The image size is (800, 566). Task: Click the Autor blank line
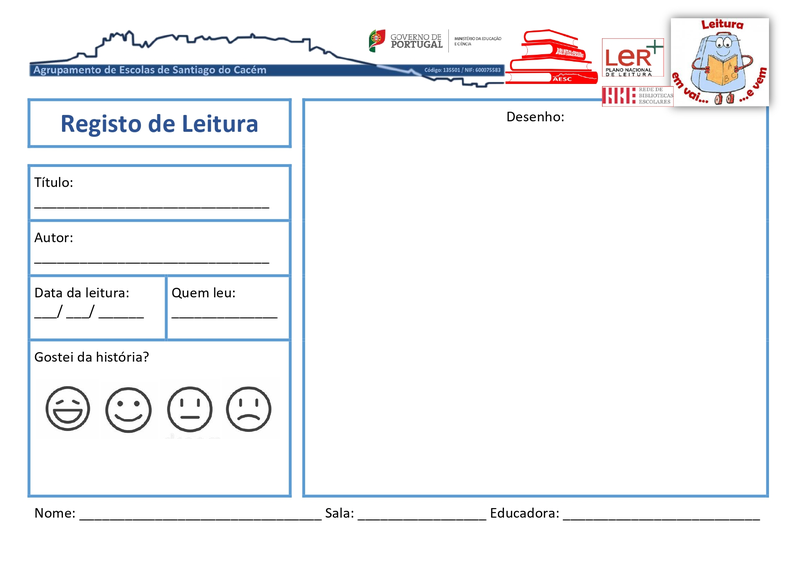point(151,260)
